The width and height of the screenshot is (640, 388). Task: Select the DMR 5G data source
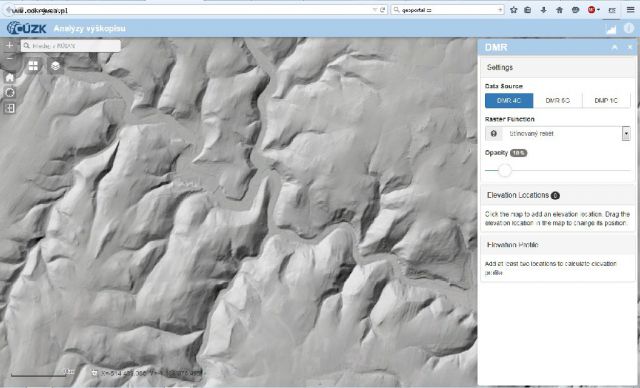[558, 100]
